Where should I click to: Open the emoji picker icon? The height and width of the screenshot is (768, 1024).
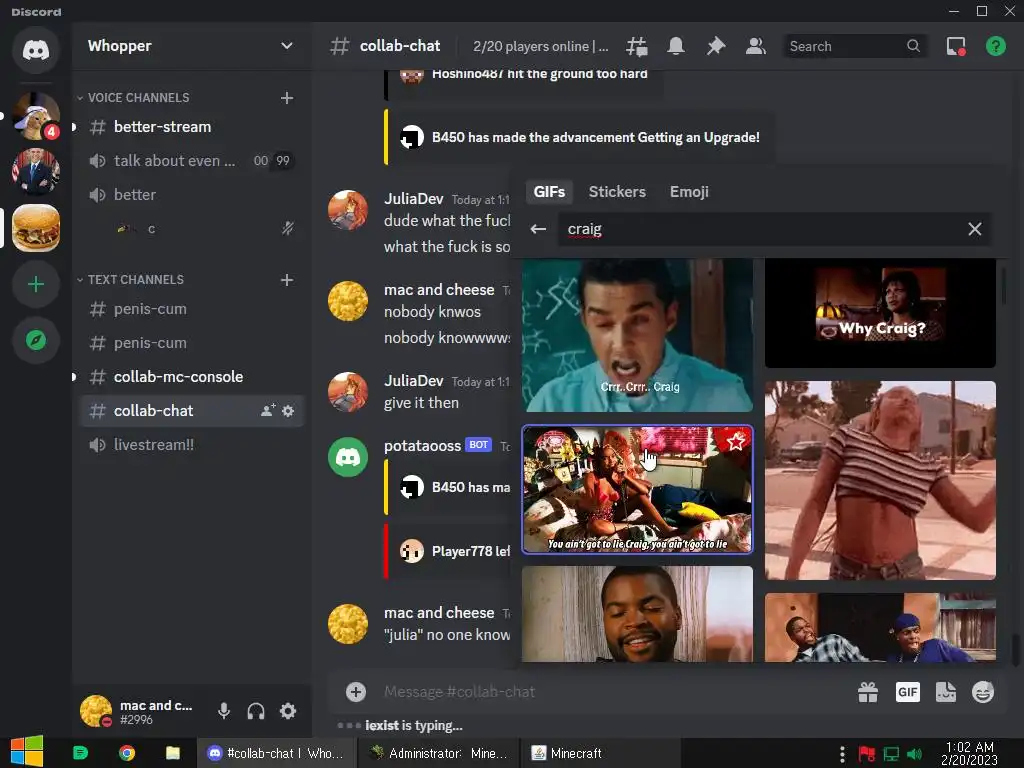click(x=983, y=692)
